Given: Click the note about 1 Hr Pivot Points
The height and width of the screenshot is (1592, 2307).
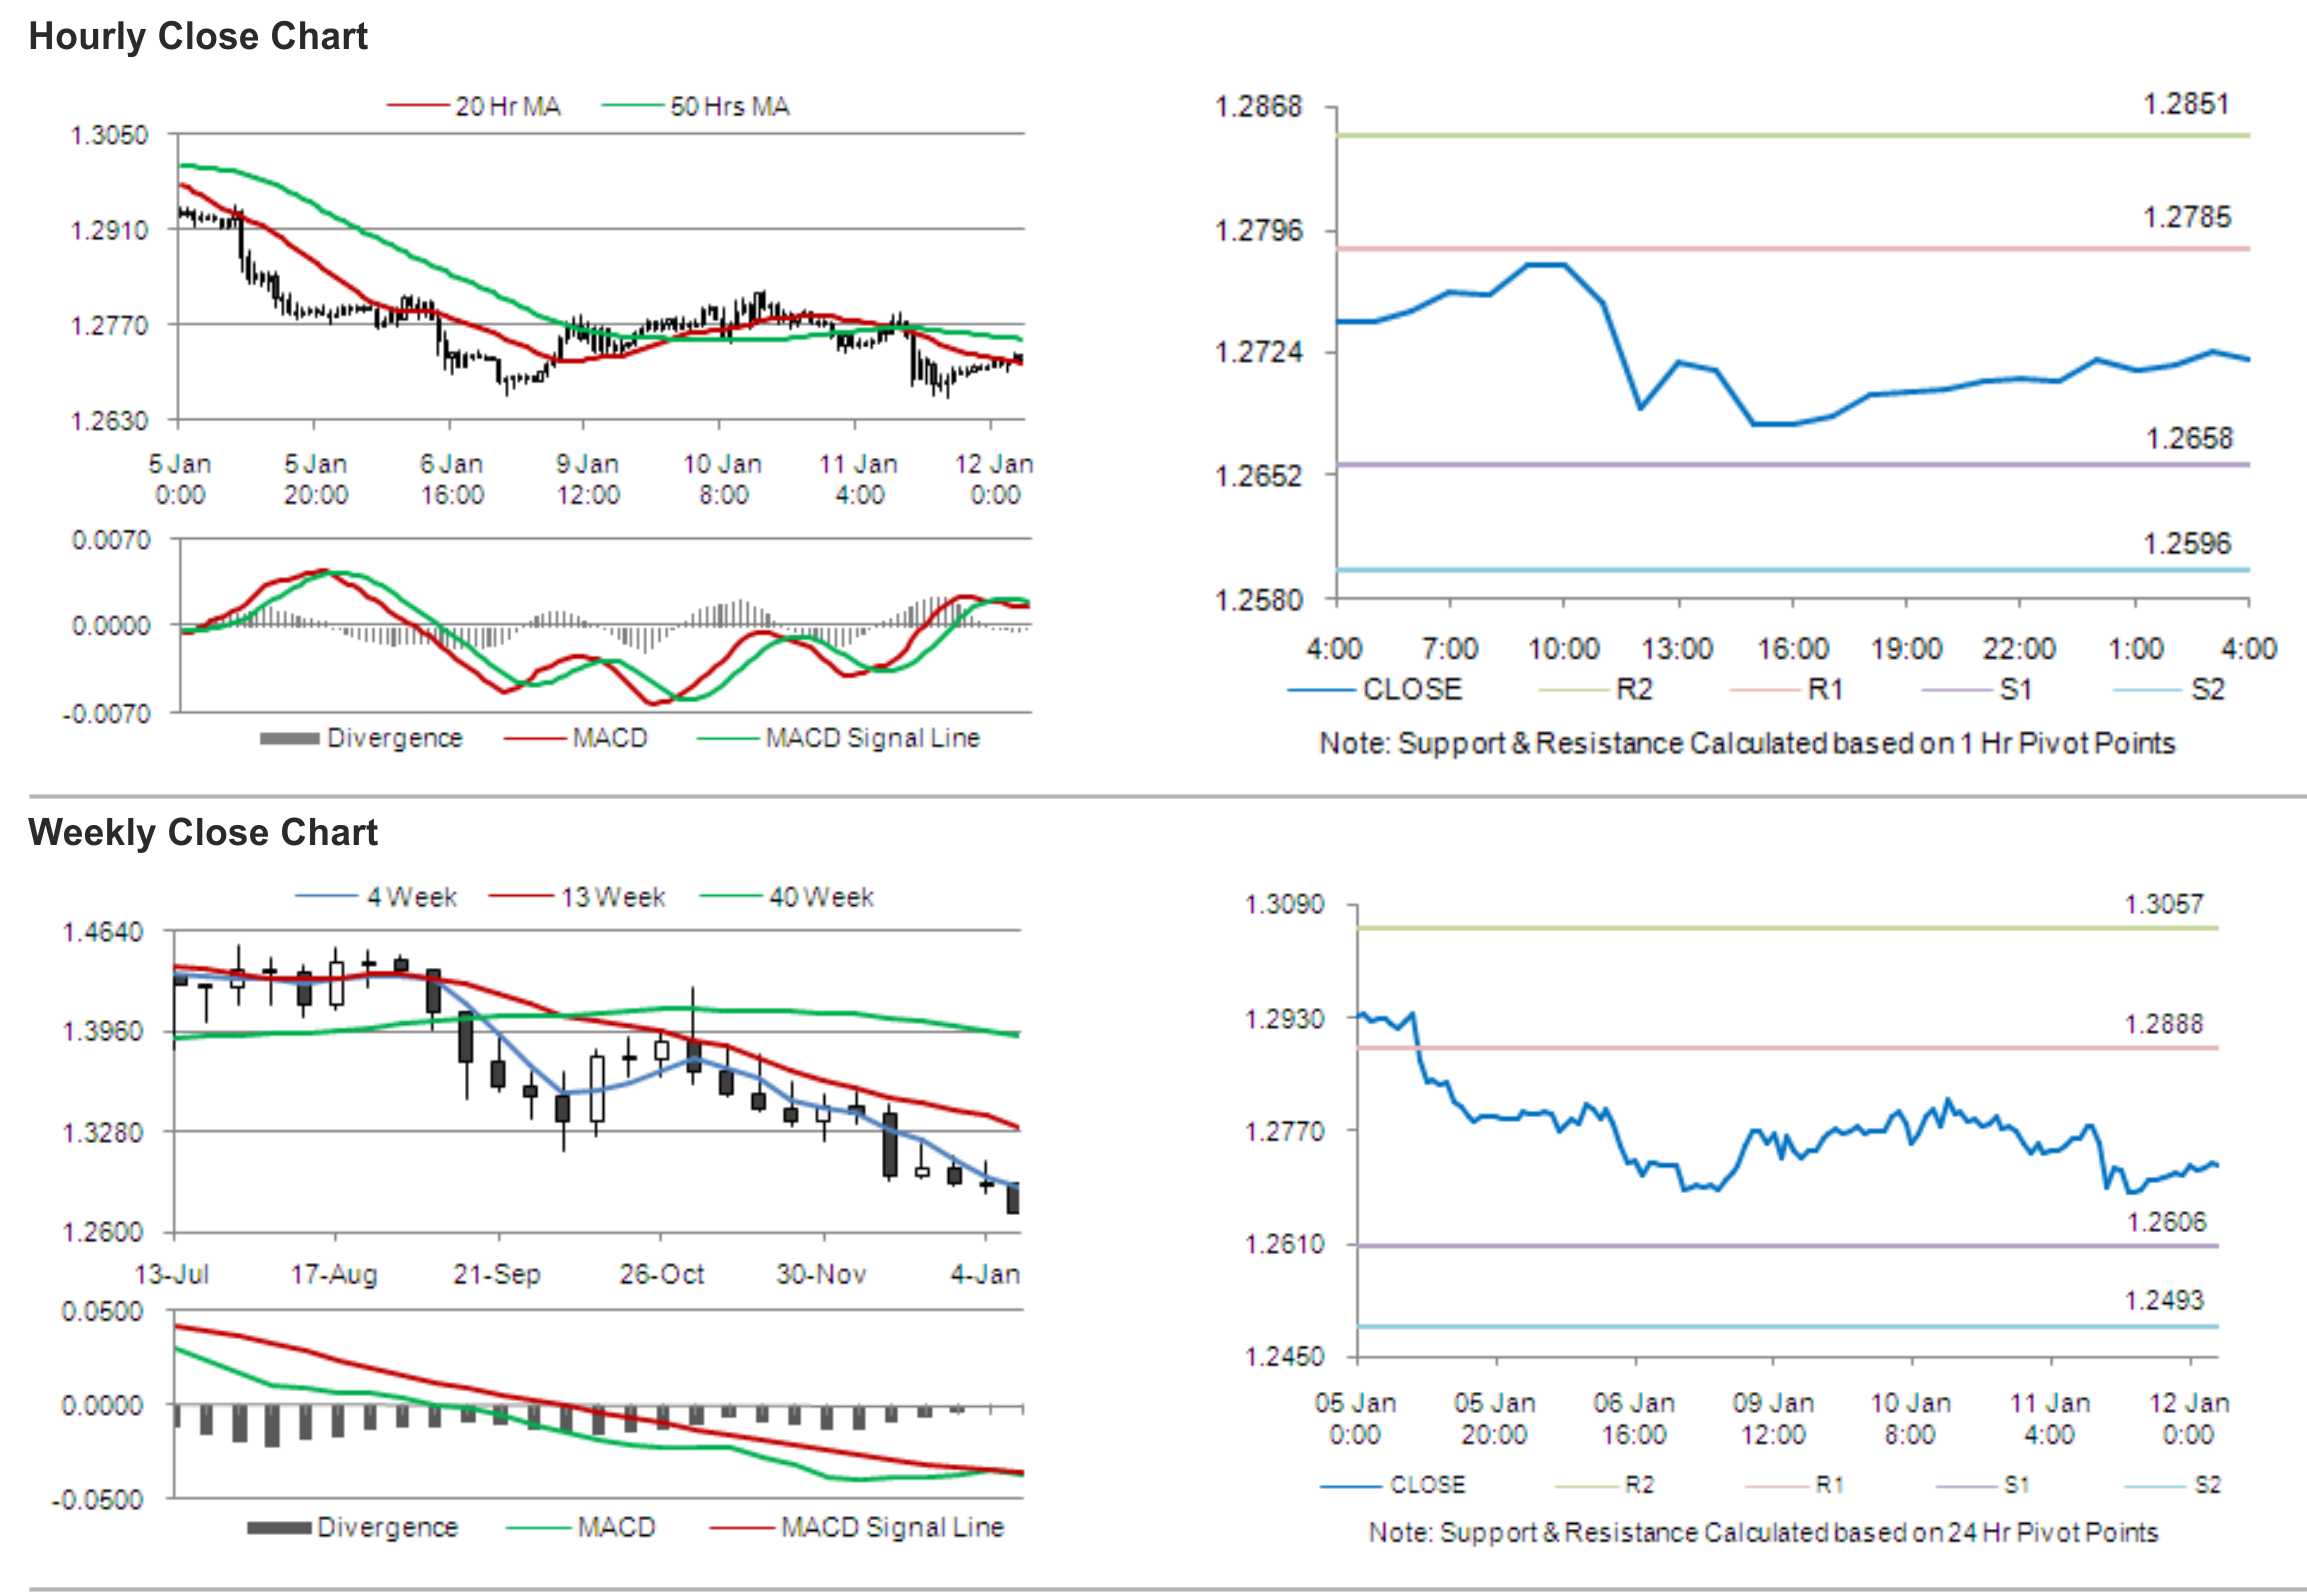Looking at the screenshot, I should point(1747,743).
